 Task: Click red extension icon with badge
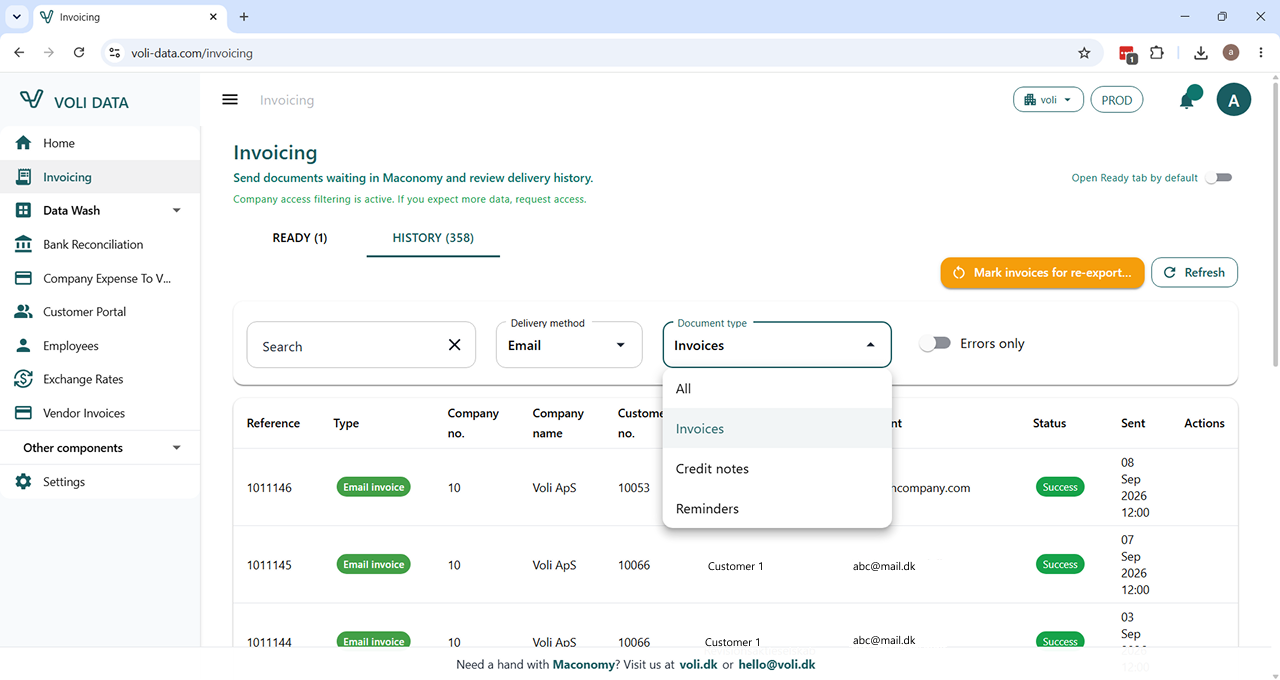coord(1127,54)
